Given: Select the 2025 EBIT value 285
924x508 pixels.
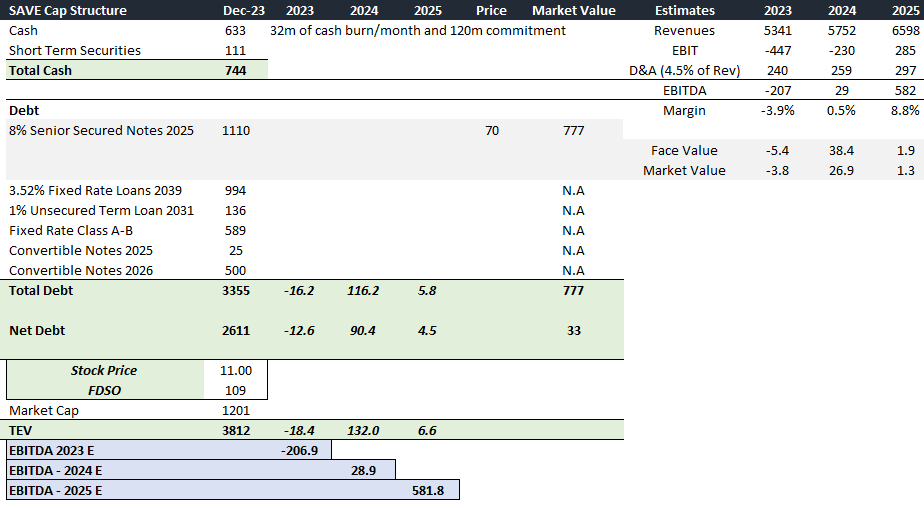Looking at the screenshot, I should (x=905, y=51).
